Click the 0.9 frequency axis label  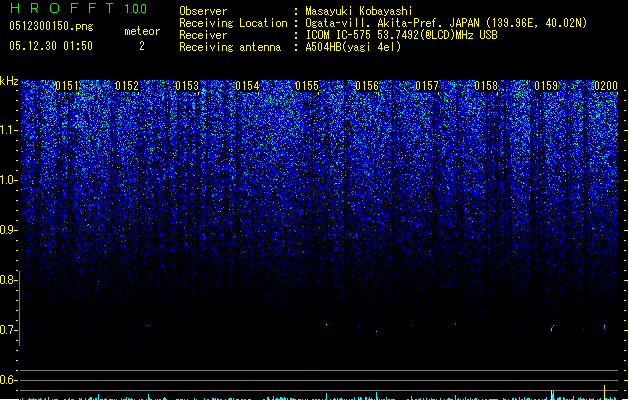(8, 230)
